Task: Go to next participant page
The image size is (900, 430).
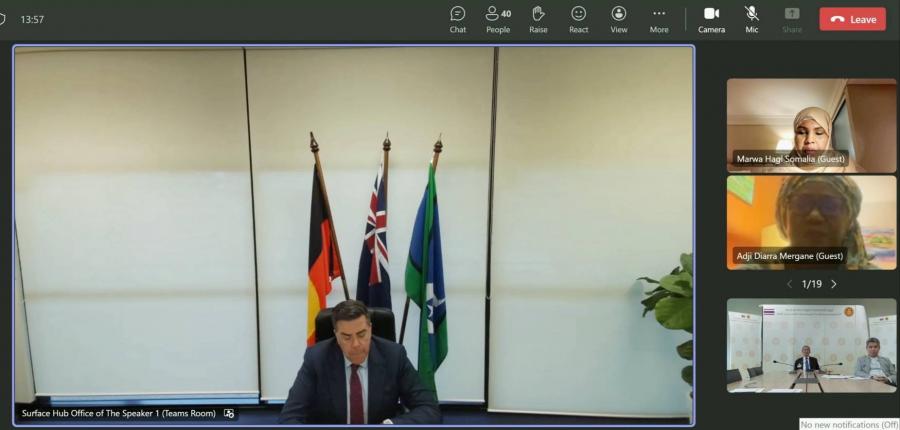Action: coord(834,284)
